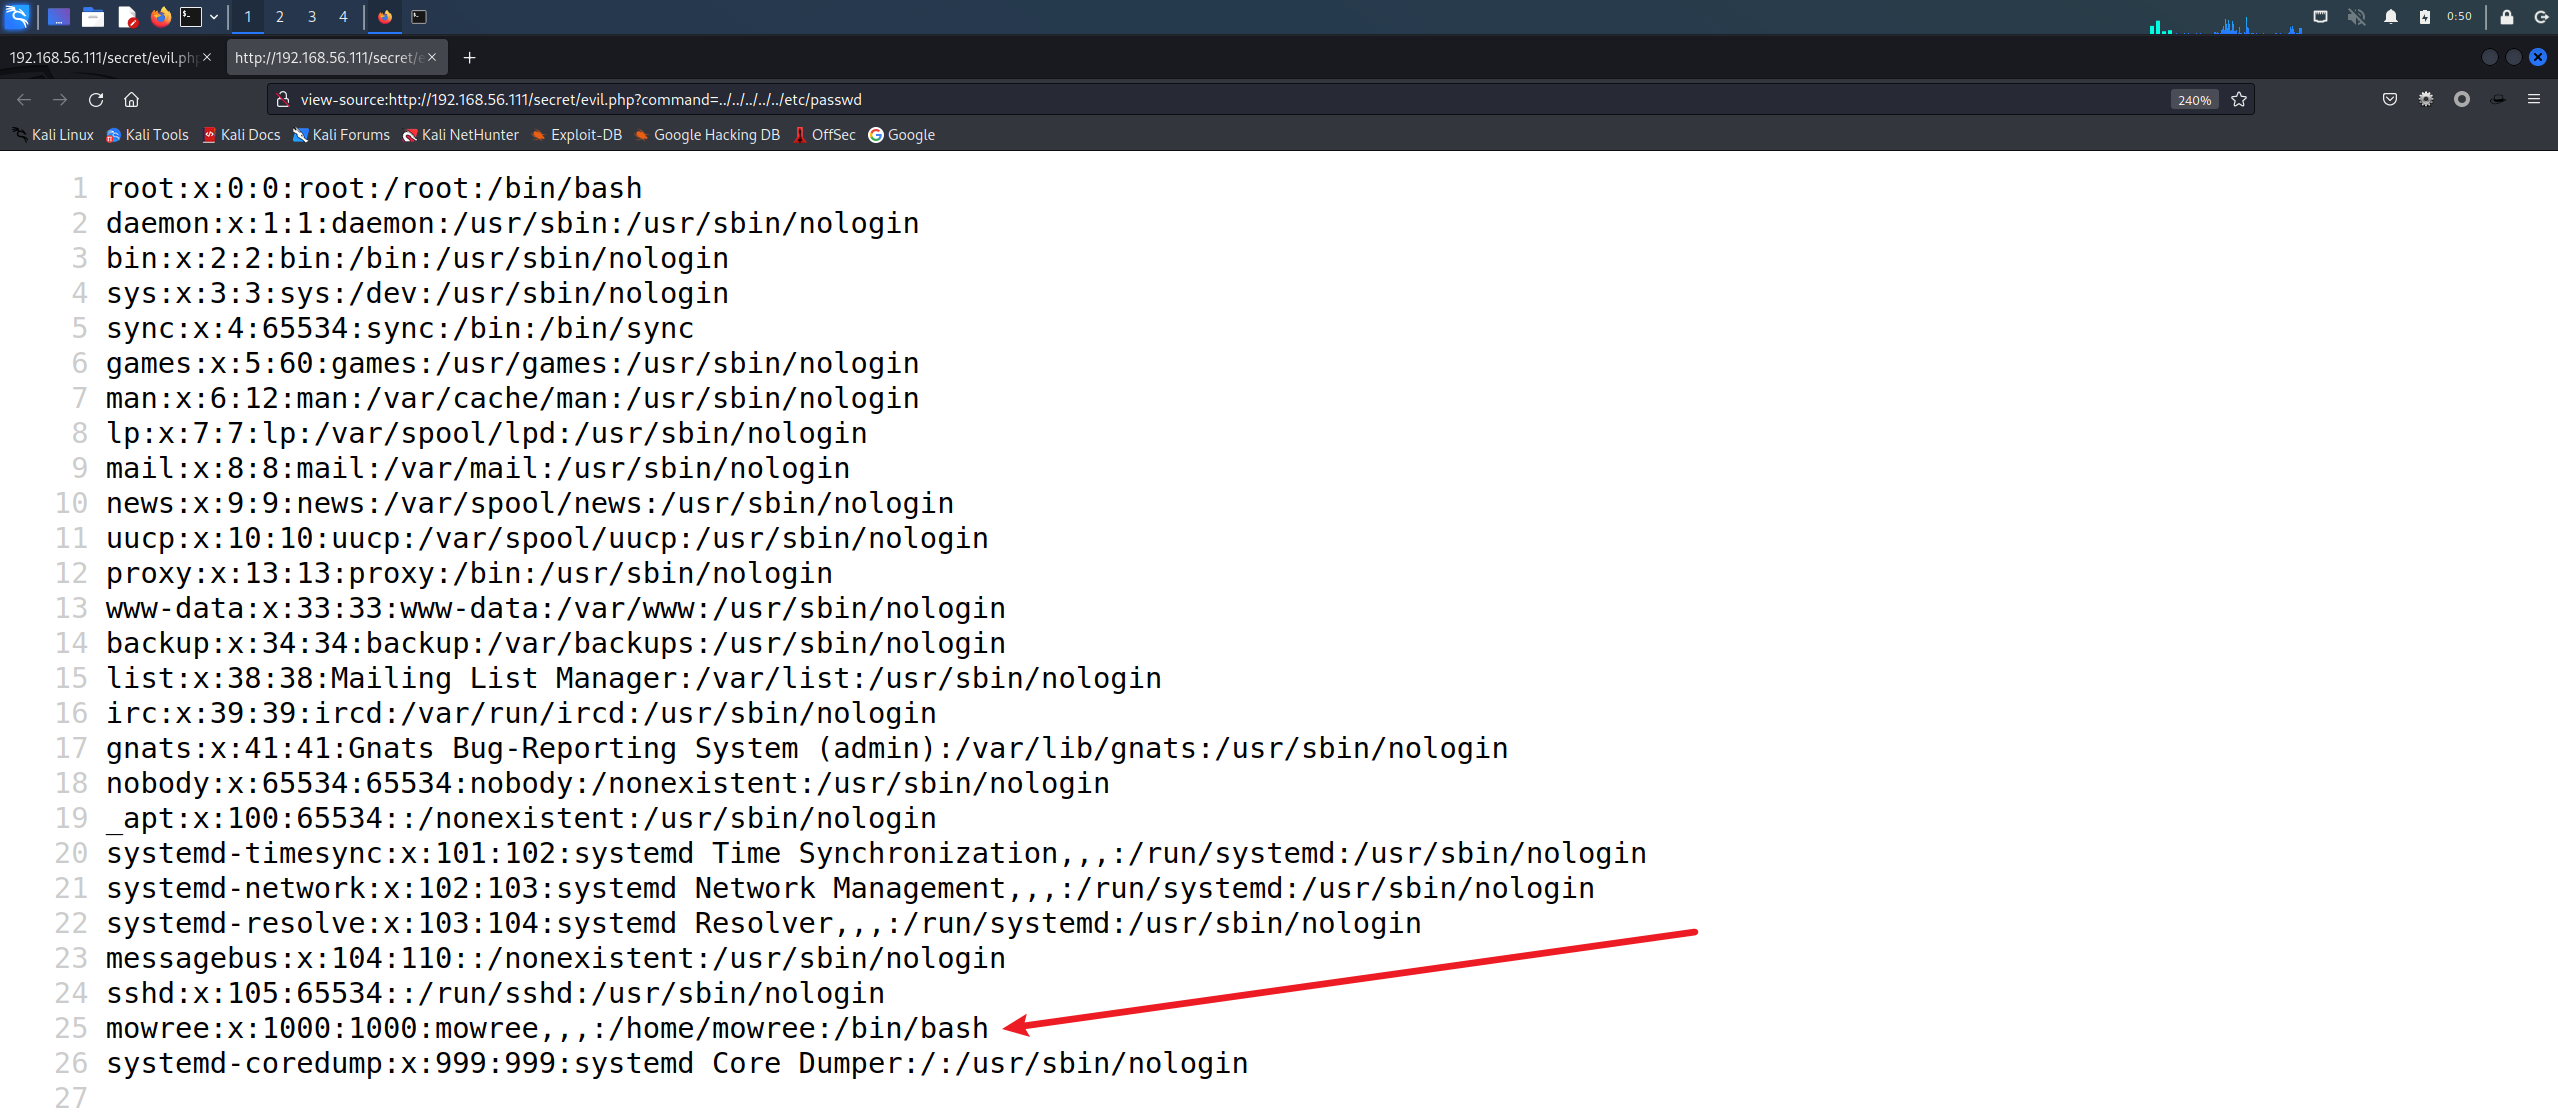Show site security info via the lock icon
This screenshot has width=2558, height=1118.
click(283, 99)
